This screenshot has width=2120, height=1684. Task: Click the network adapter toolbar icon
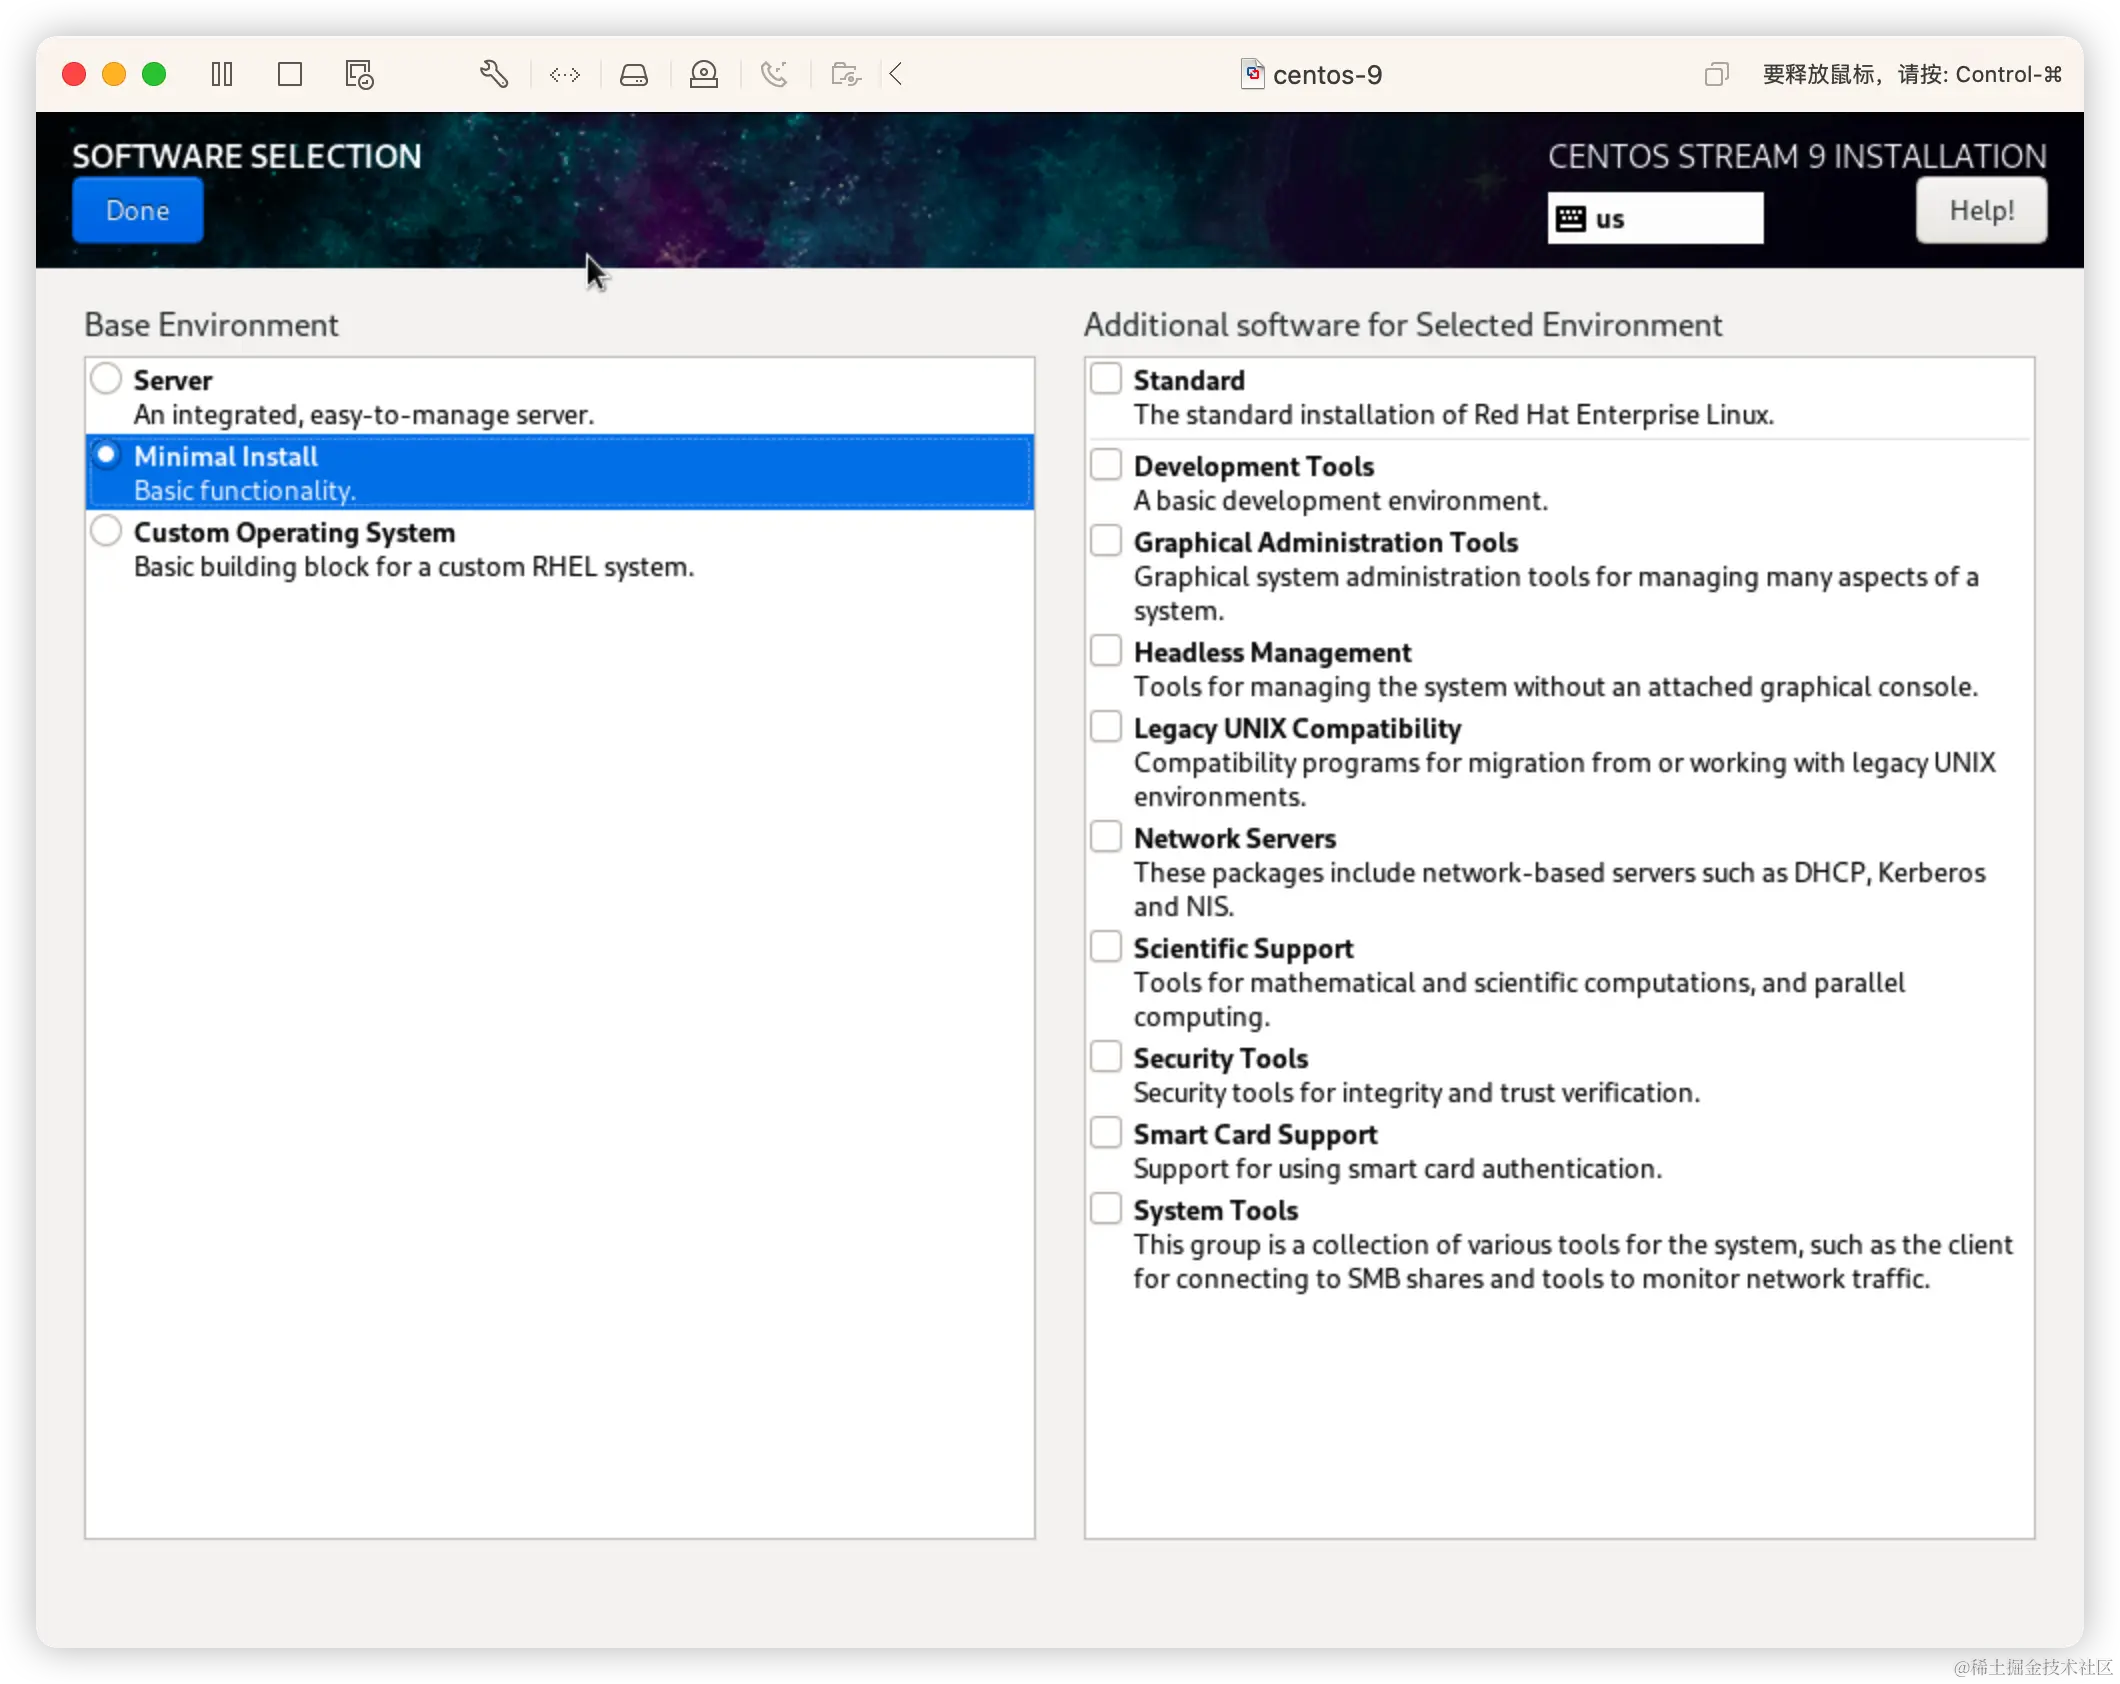pos(565,74)
